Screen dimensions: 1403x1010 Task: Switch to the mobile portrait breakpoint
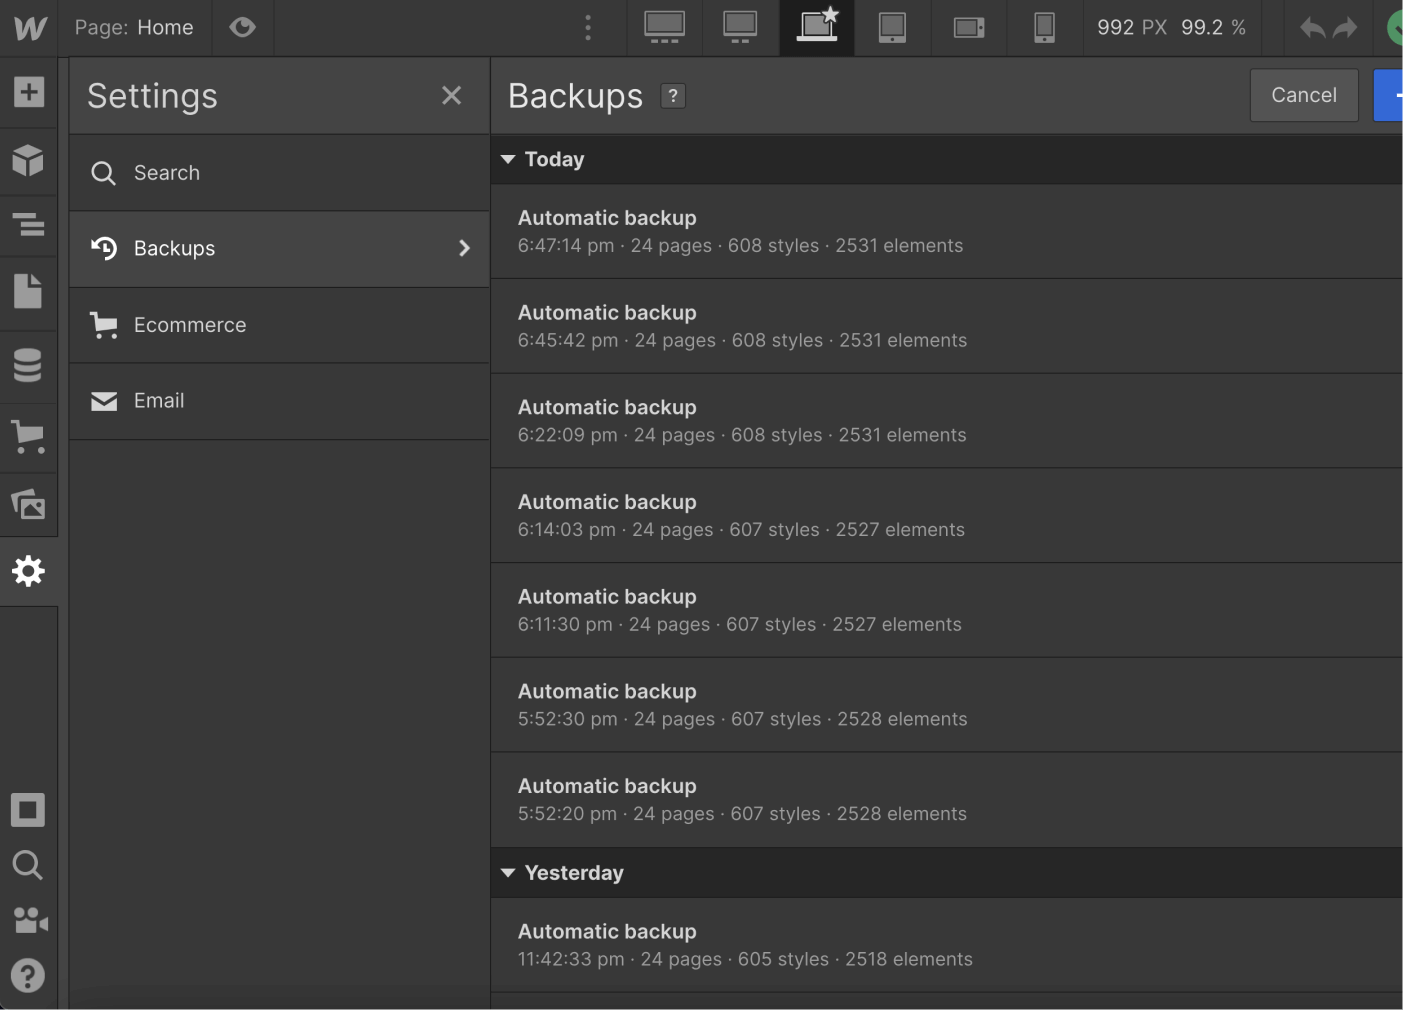point(1044,27)
